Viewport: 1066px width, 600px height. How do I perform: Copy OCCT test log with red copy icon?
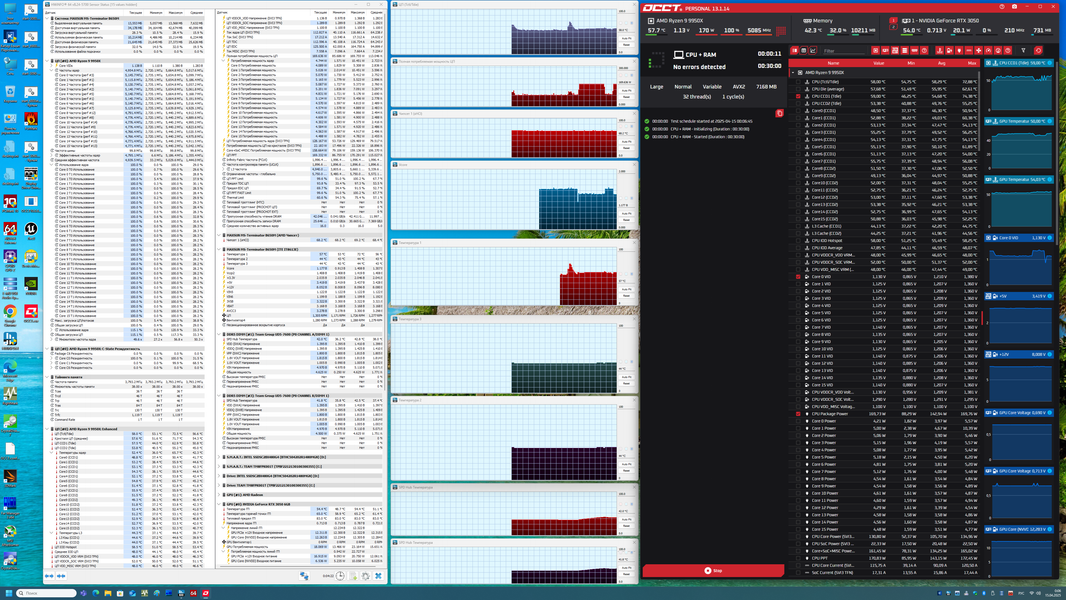(x=779, y=113)
